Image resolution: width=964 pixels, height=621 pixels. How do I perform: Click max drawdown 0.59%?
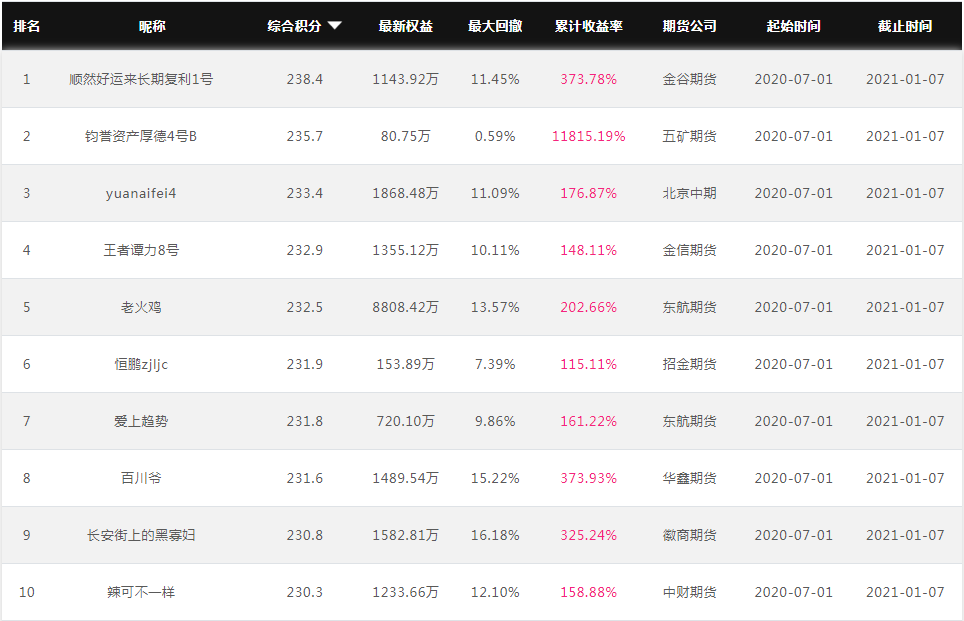click(495, 136)
